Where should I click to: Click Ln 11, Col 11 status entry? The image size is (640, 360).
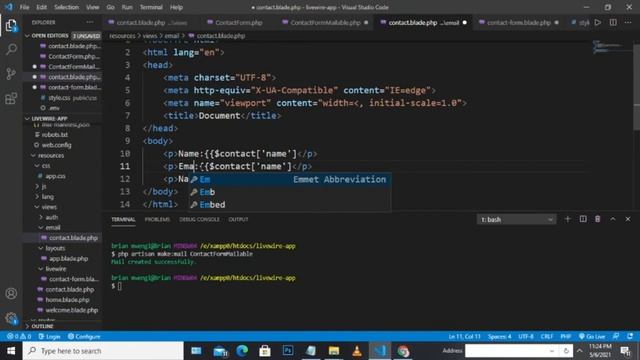coord(464,336)
